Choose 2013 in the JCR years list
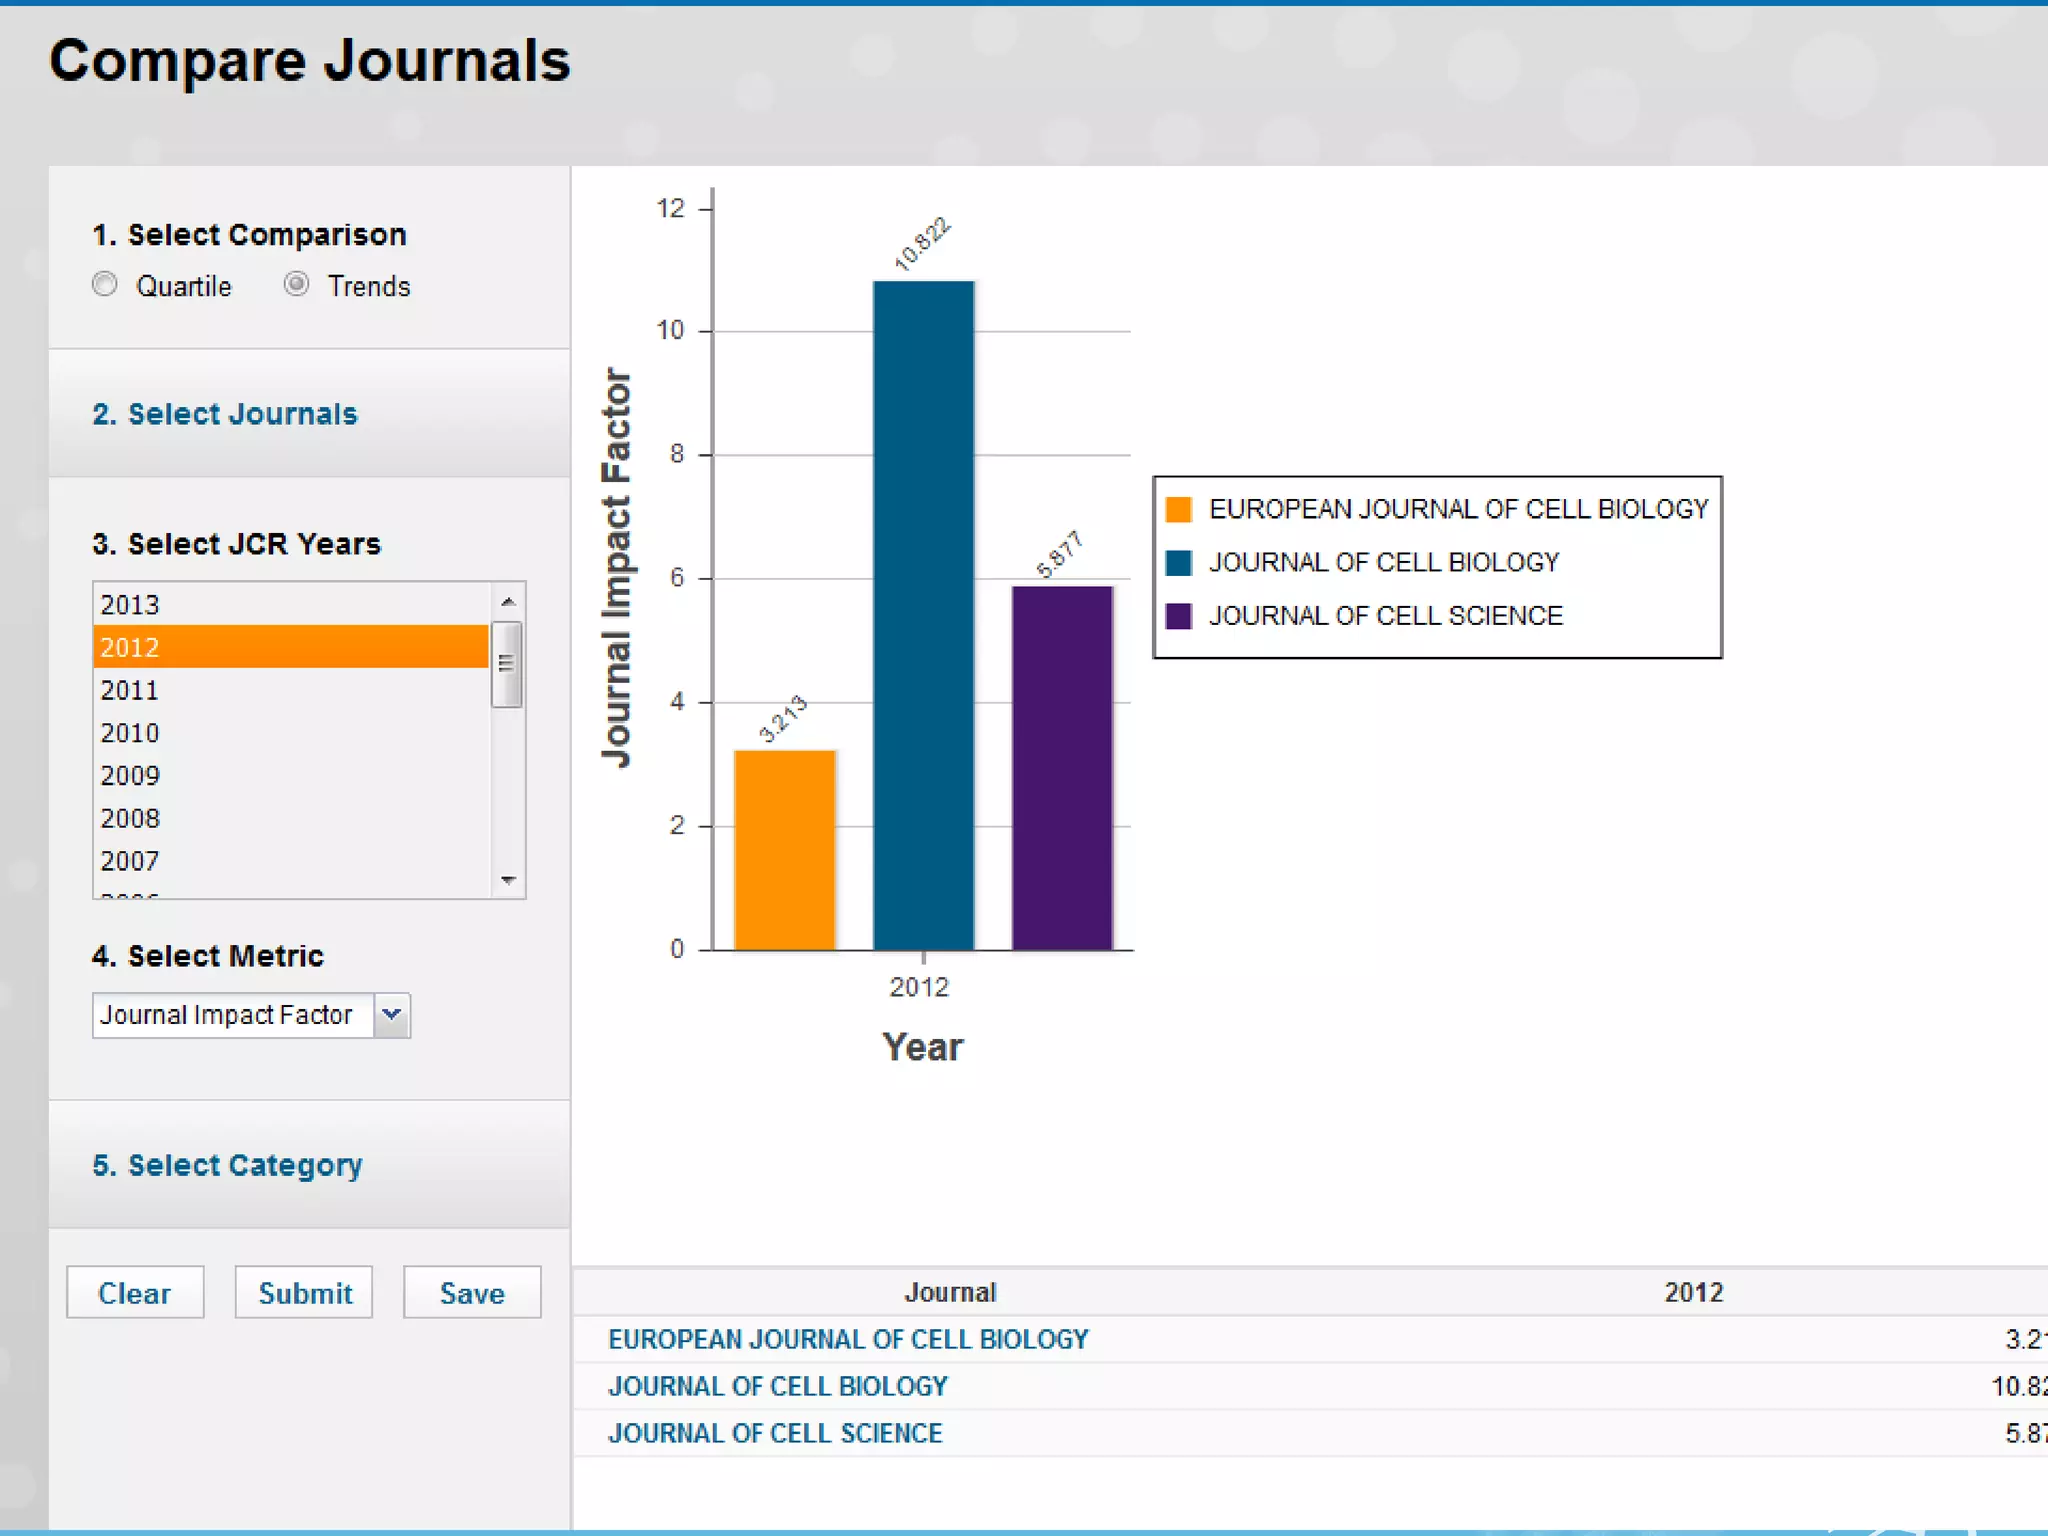 [x=130, y=605]
